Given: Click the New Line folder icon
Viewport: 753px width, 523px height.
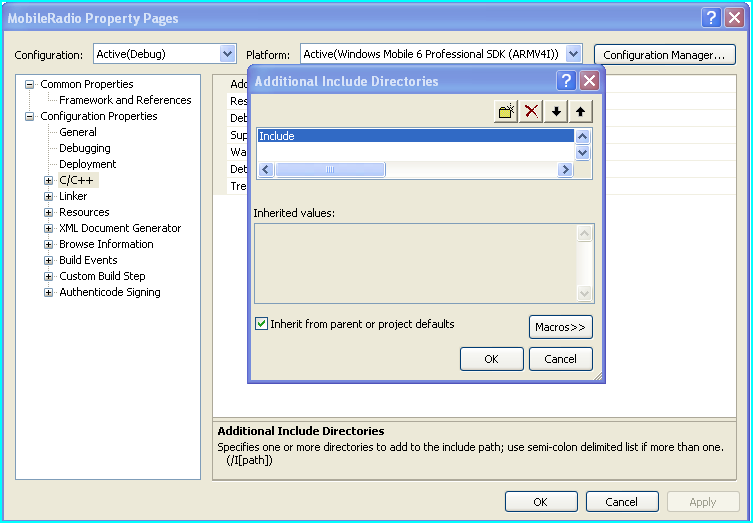Looking at the screenshot, I should pos(506,111).
